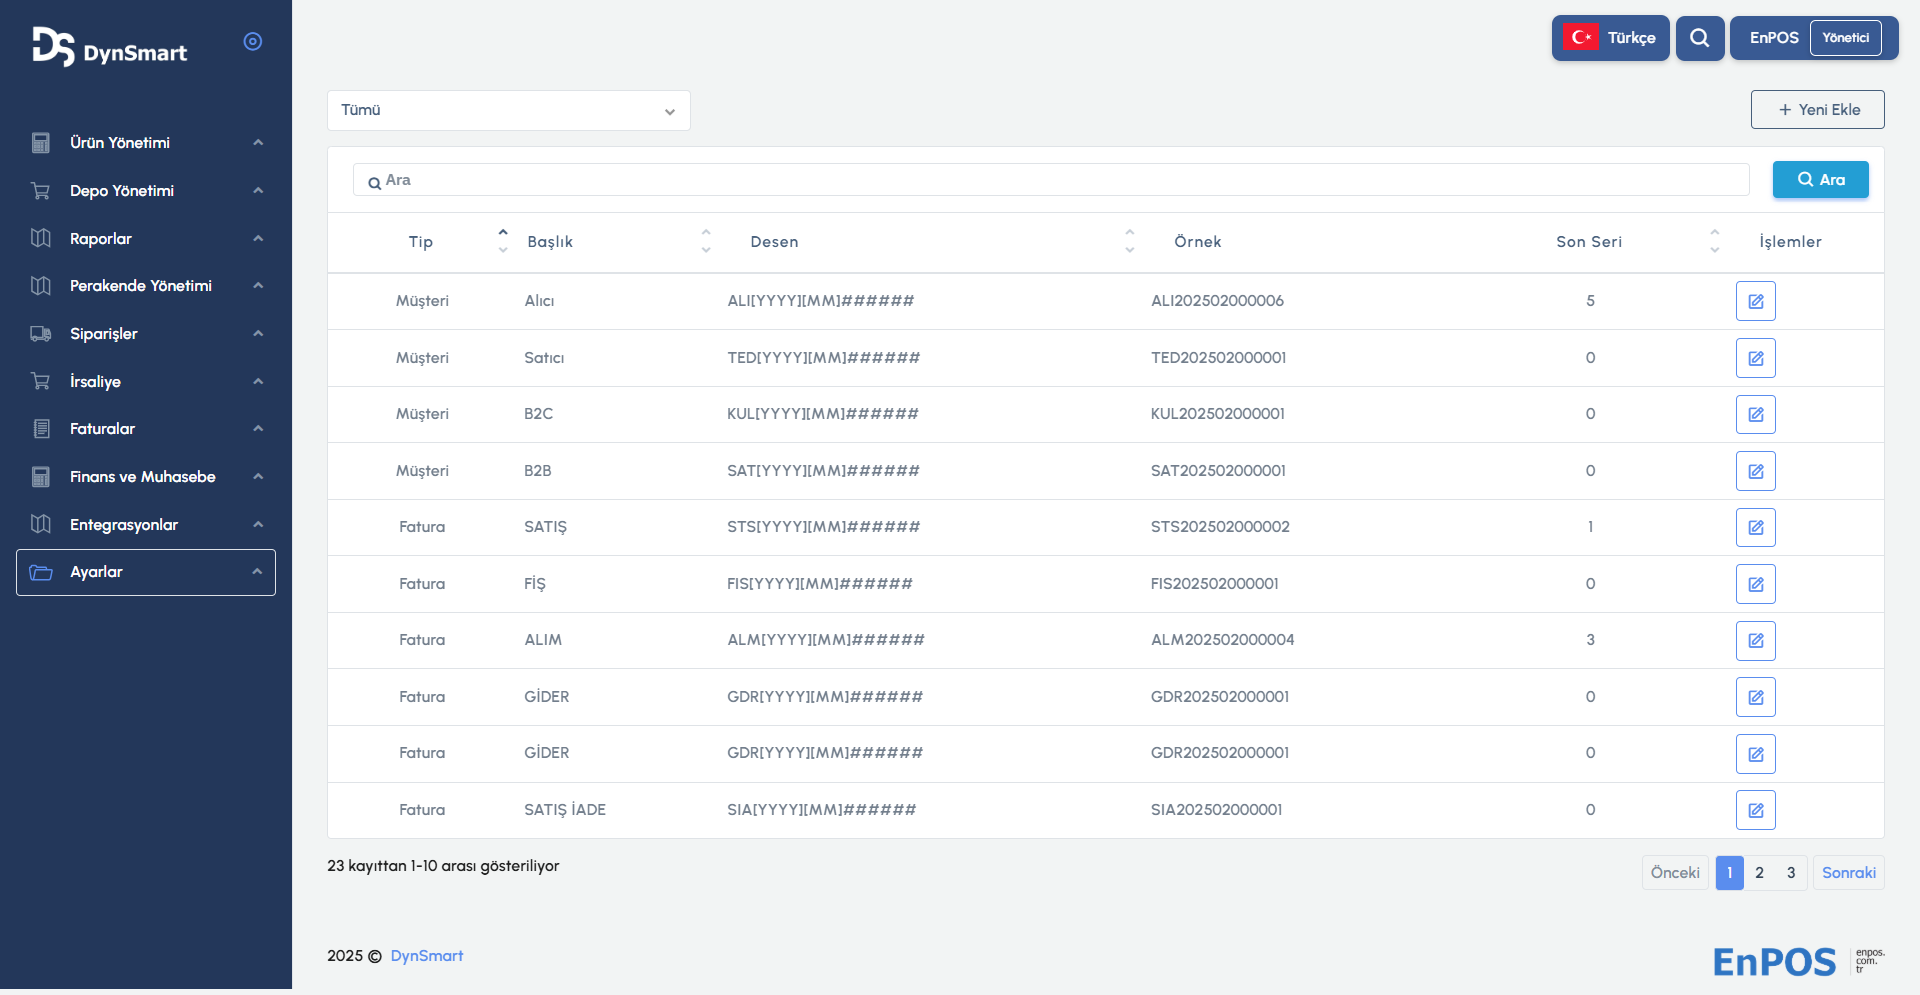Click the Ara search input field

tap(1050, 180)
